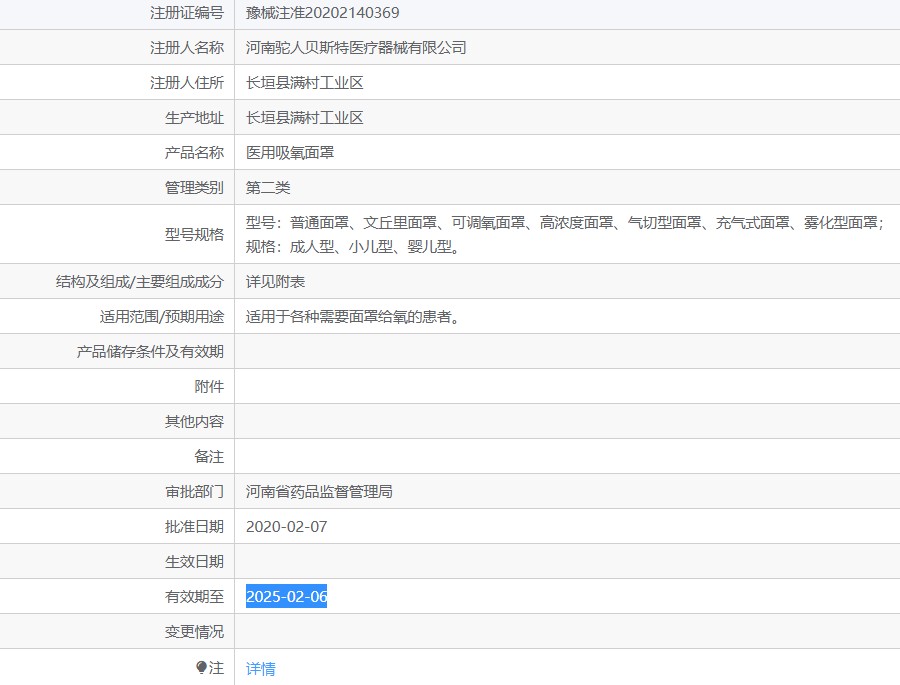Click 长垣县满村工业区 in the 注册人住所 row
Image resolution: width=900 pixels, height=685 pixels.
tap(305, 83)
